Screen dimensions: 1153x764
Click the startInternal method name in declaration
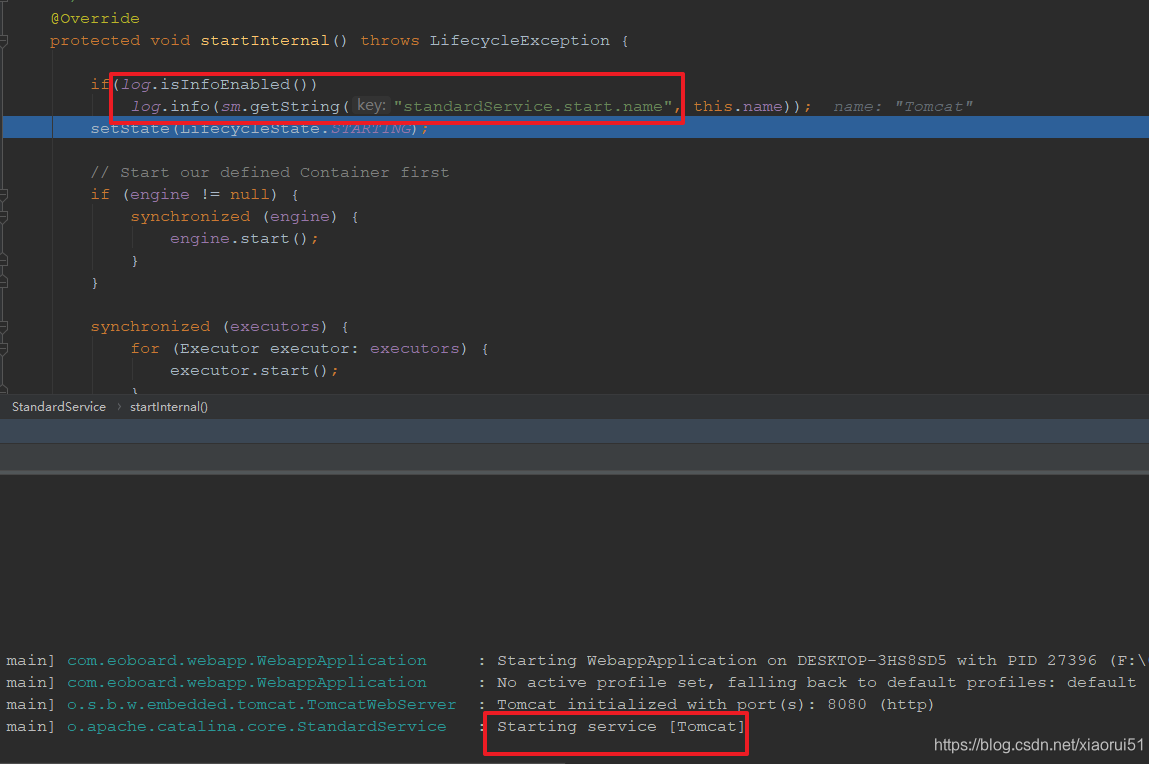pos(265,40)
